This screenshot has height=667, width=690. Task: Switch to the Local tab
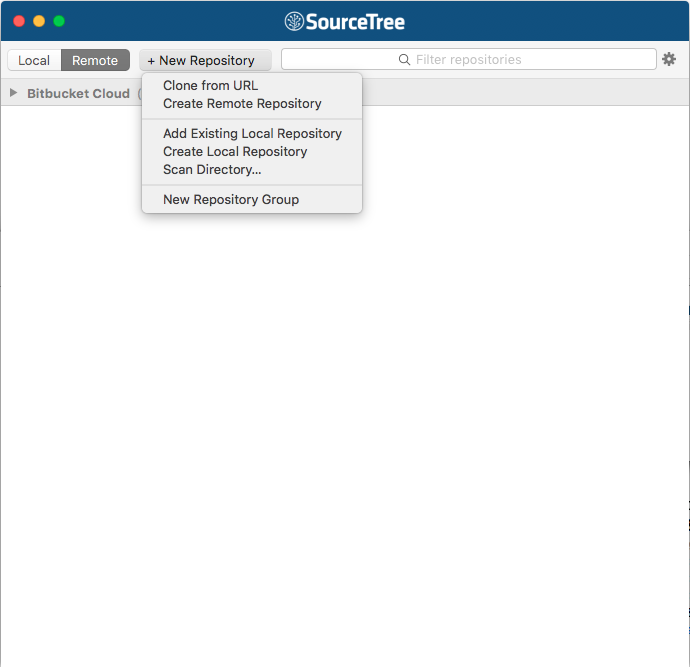34,60
